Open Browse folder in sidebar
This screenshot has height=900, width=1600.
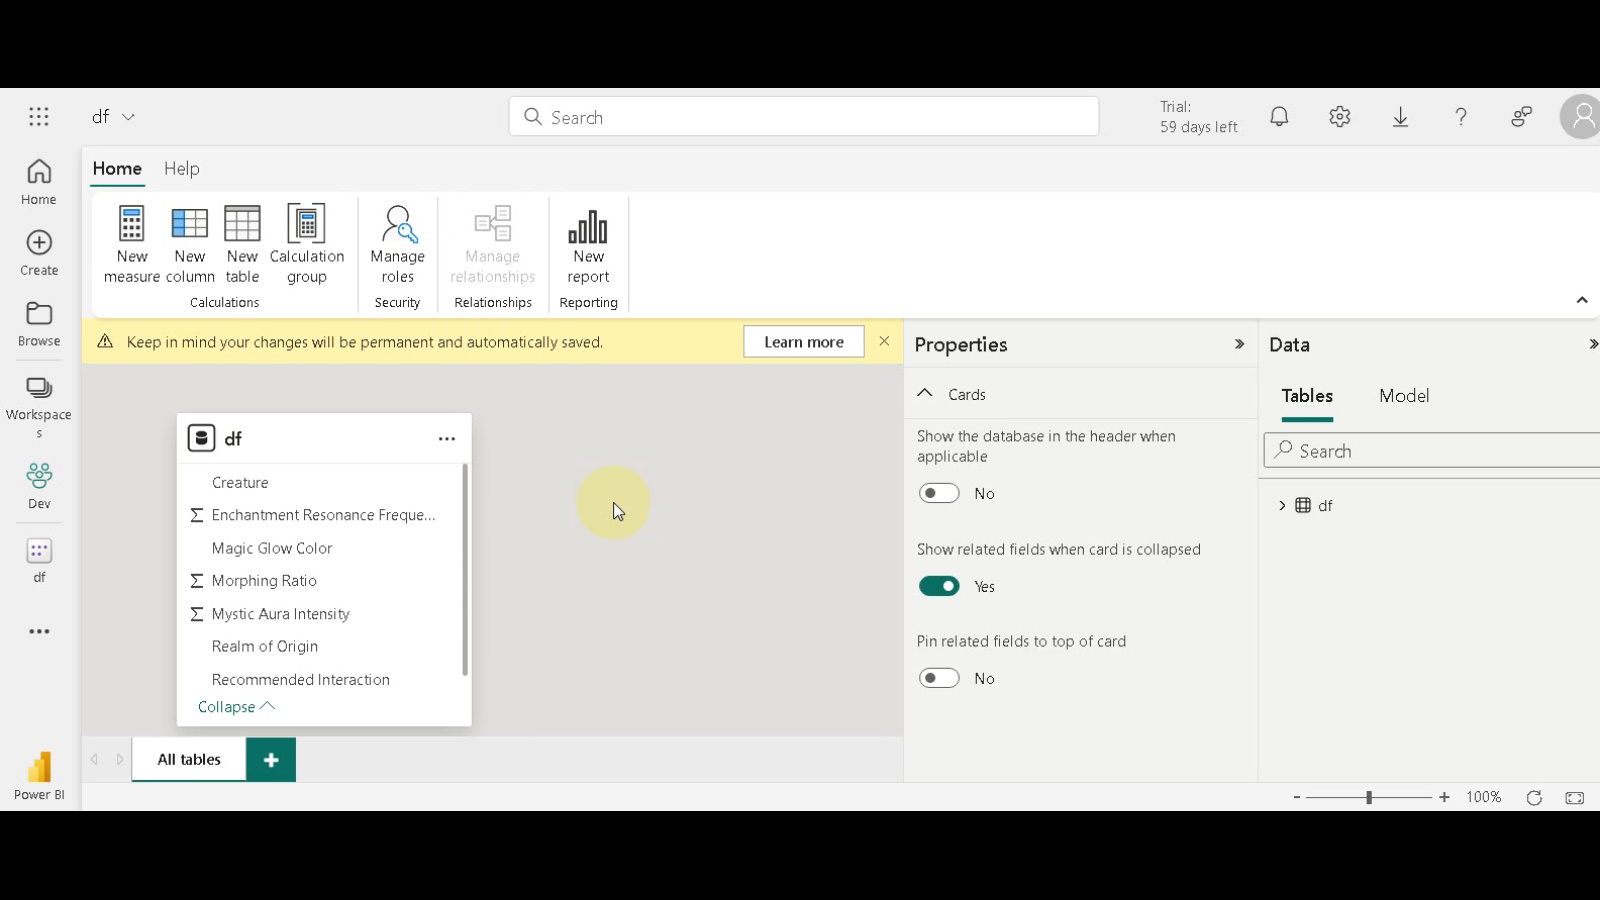[x=39, y=324]
